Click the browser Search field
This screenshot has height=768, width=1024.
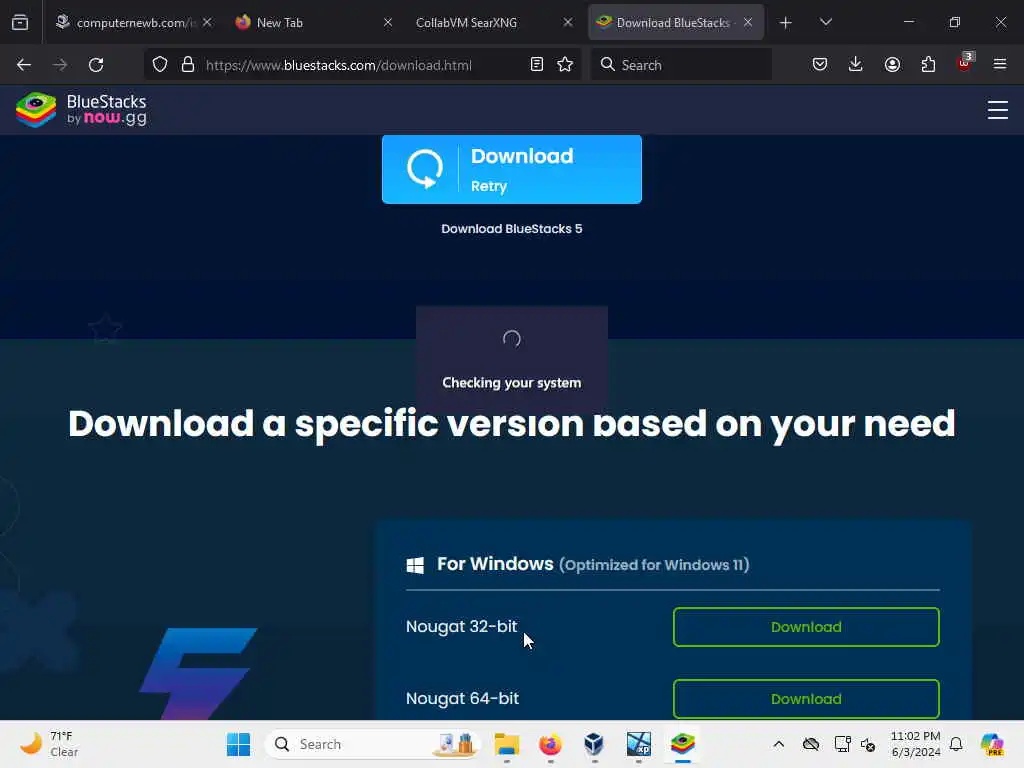click(681, 65)
